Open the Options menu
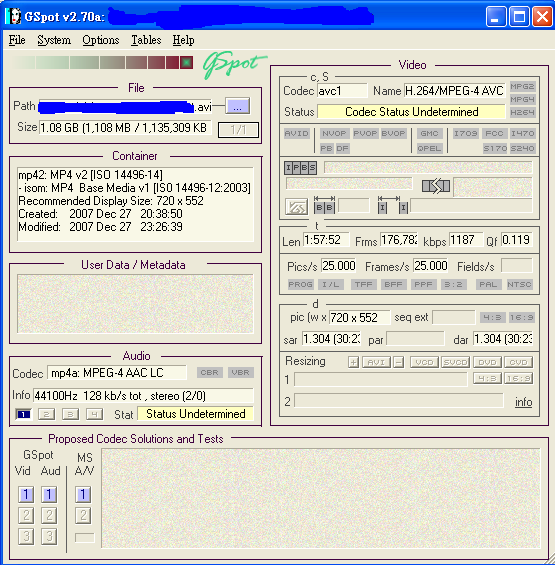Screen dimensions: 555x565 click(101, 40)
